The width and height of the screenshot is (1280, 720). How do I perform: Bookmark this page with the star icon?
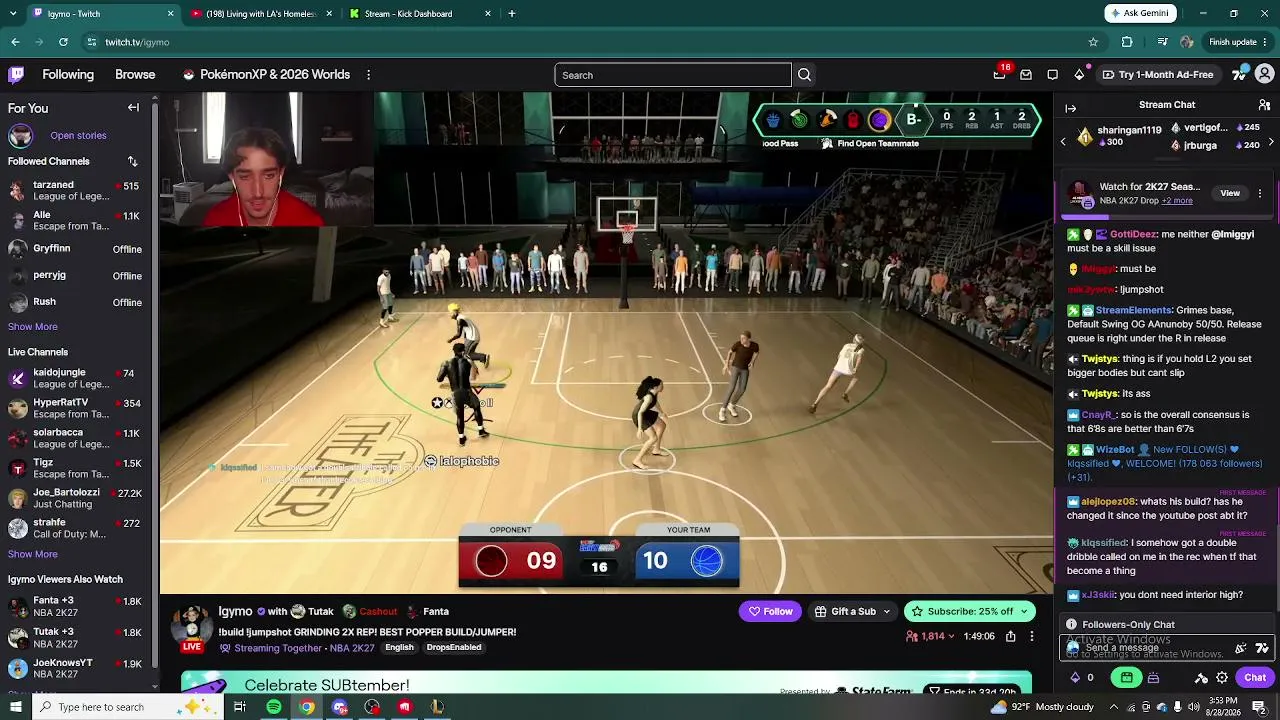(1093, 42)
